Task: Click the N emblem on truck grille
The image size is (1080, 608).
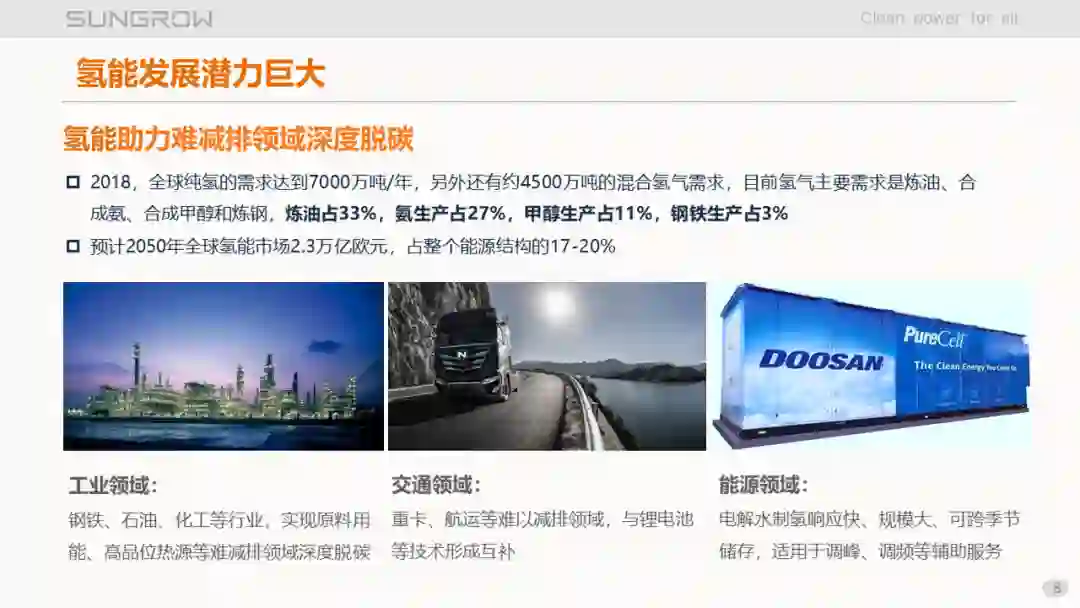Action: click(461, 355)
